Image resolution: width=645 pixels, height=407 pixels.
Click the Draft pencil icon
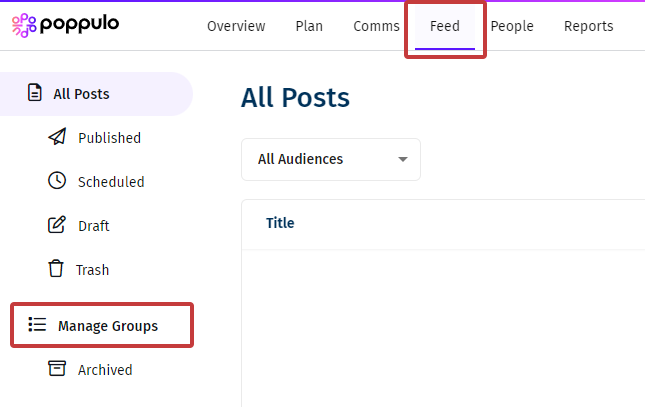click(57, 225)
